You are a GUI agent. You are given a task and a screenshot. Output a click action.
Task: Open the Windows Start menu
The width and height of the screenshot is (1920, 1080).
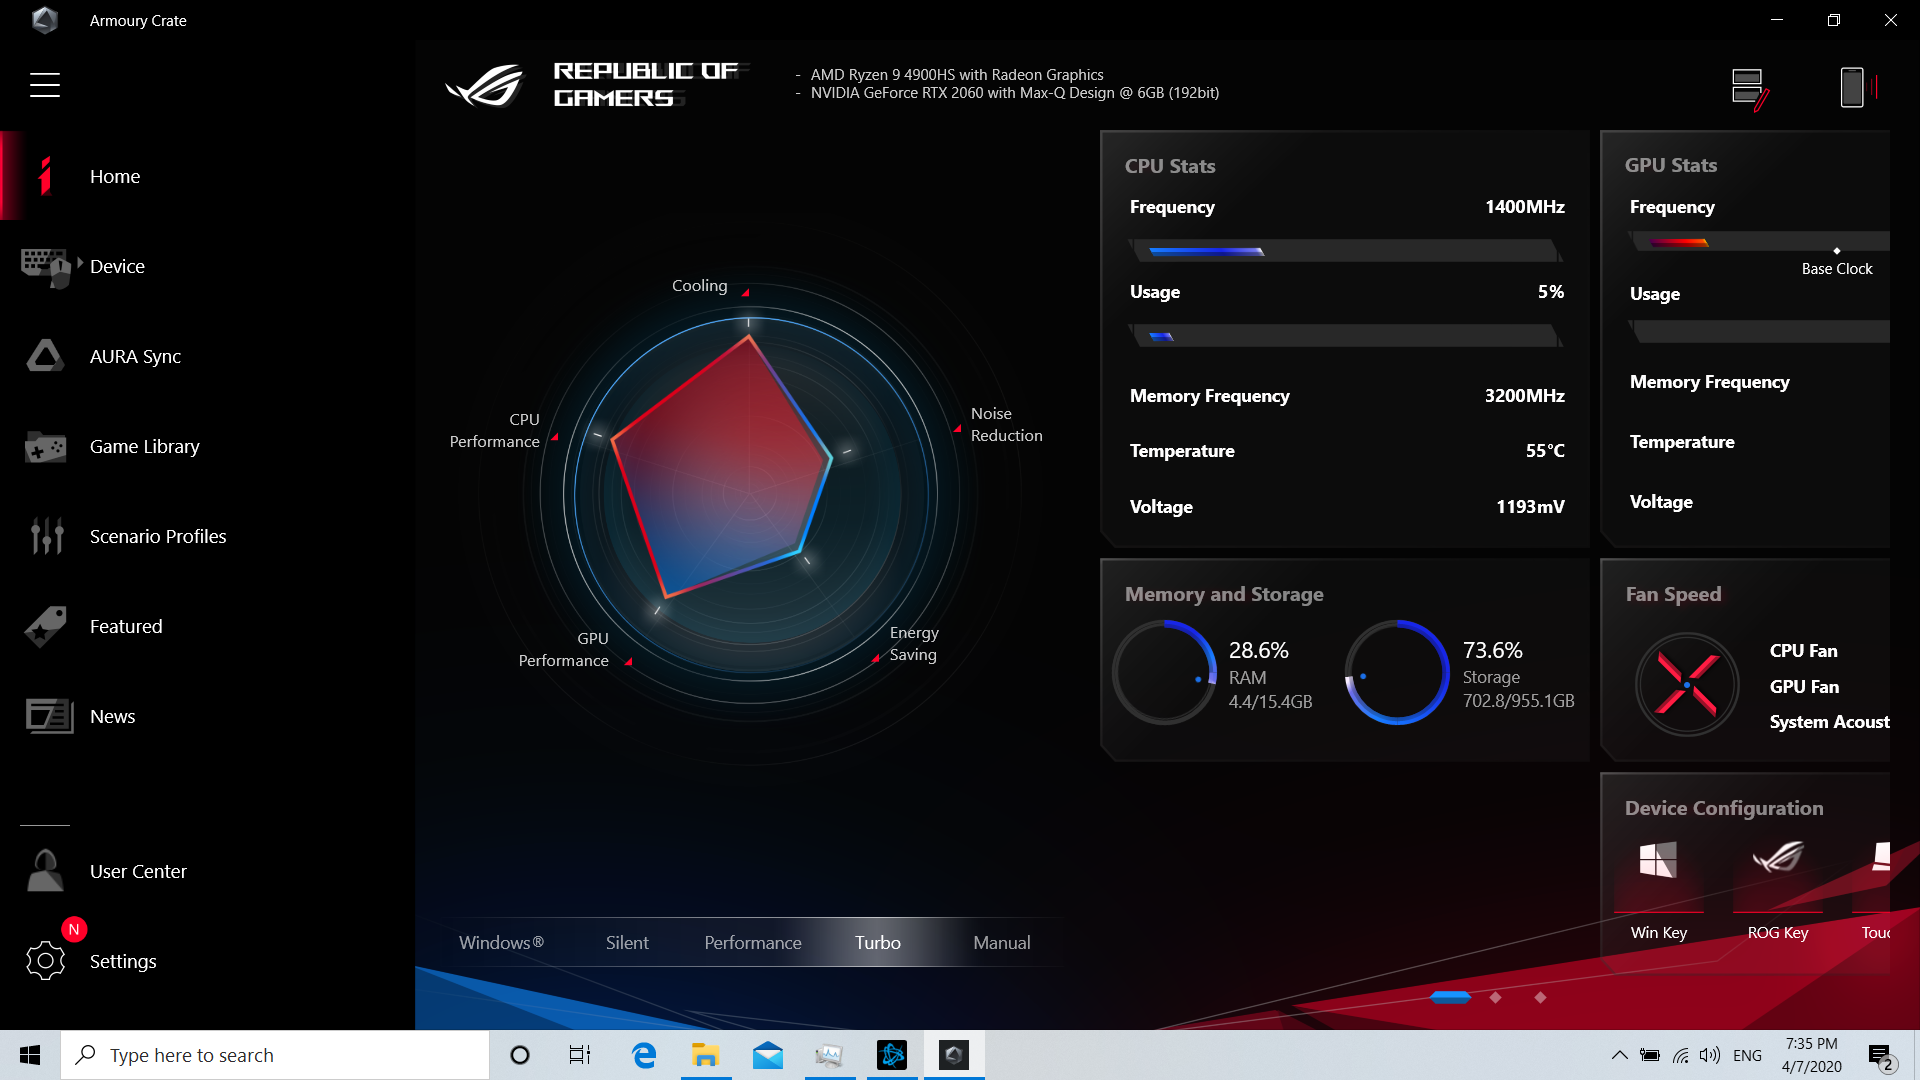(30, 1055)
